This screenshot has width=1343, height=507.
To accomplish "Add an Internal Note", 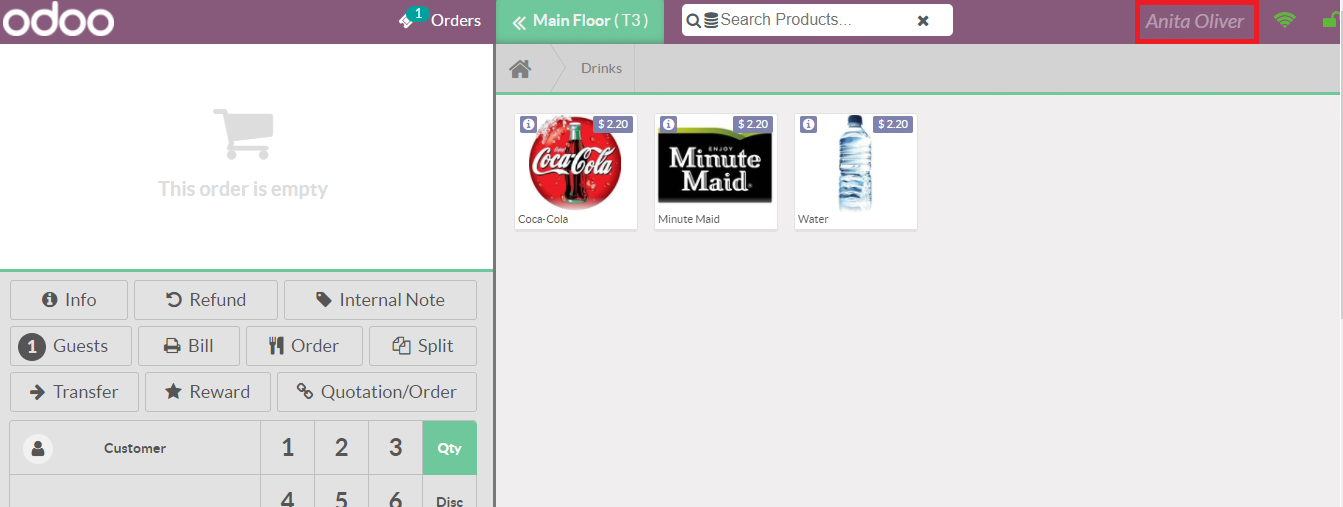I will pyautogui.click(x=380, y=300).
